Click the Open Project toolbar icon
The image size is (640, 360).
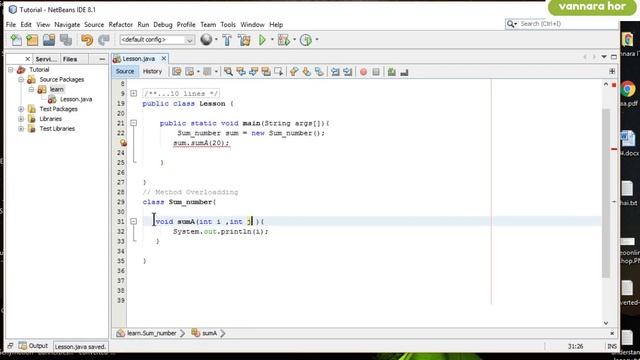49,40
